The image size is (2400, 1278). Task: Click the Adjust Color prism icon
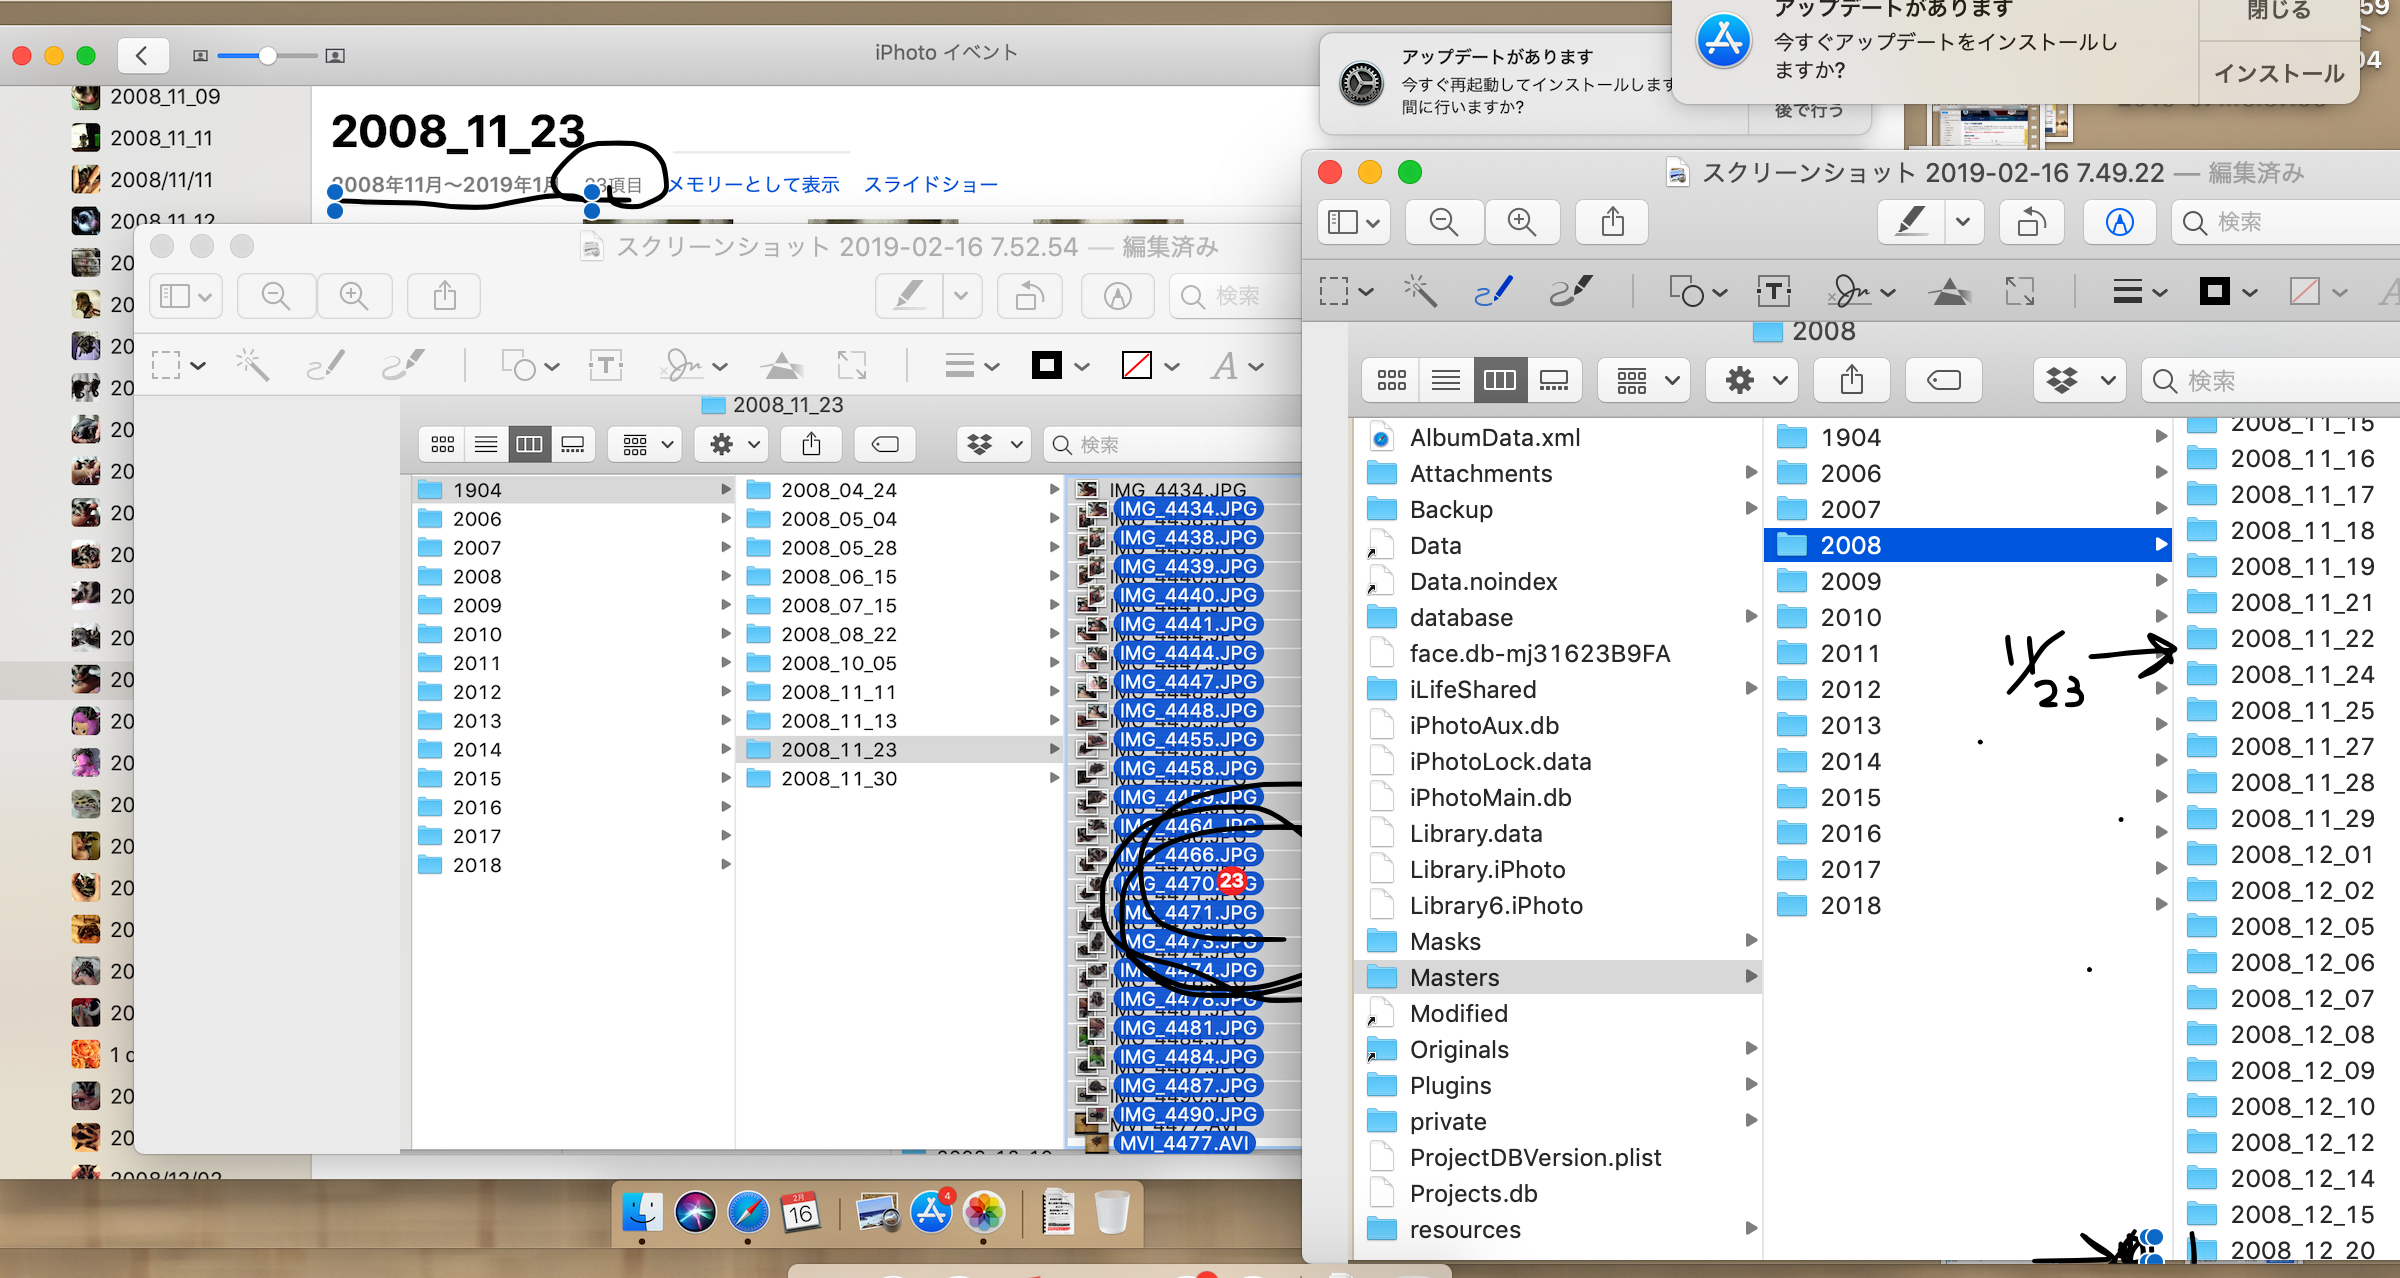[1949, 292]
